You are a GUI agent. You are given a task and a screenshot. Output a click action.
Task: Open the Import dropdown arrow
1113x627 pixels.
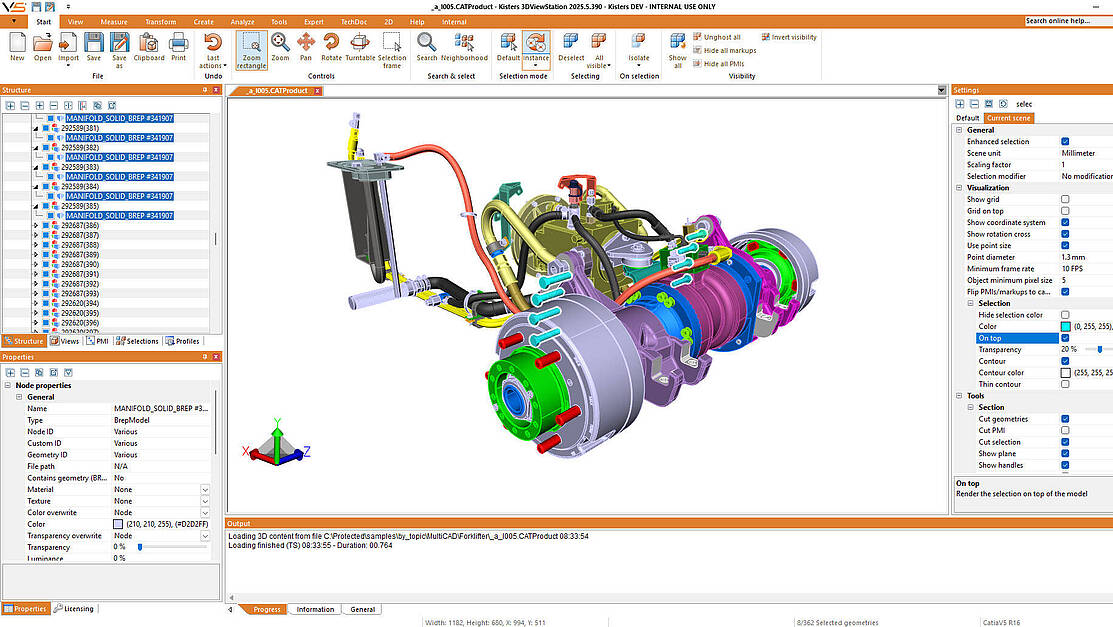point(68,66)
